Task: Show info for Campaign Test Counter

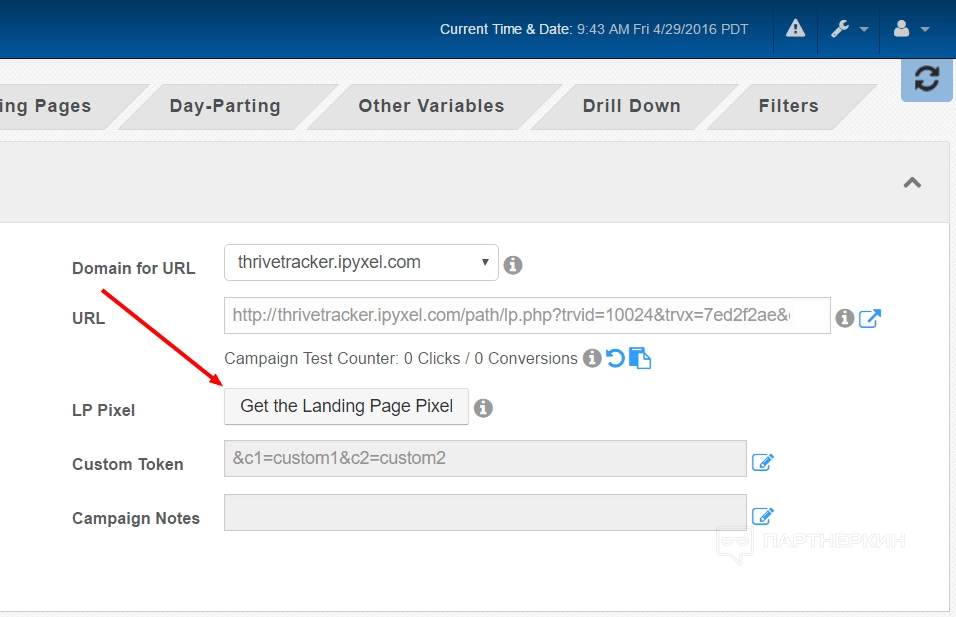Action: click(x=592, y=358)
